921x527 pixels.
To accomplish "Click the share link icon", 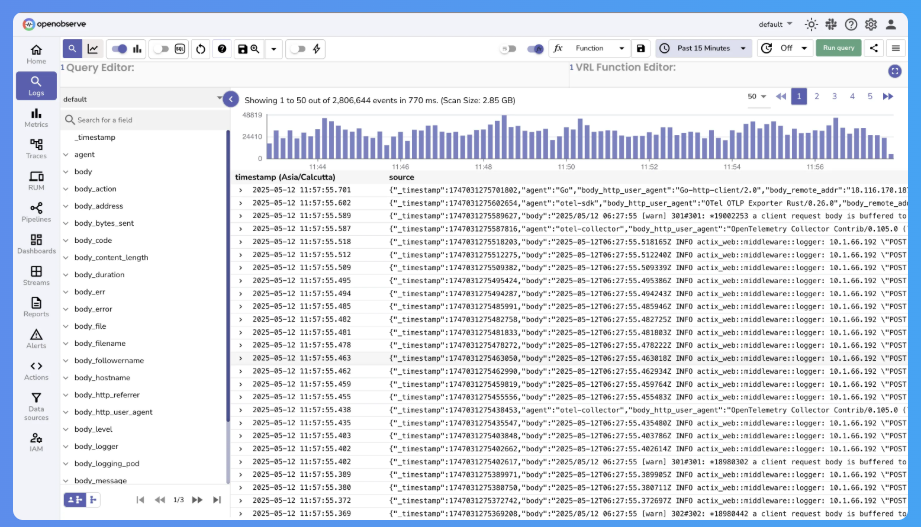I will pyautogui.click(x=874, y=48).
